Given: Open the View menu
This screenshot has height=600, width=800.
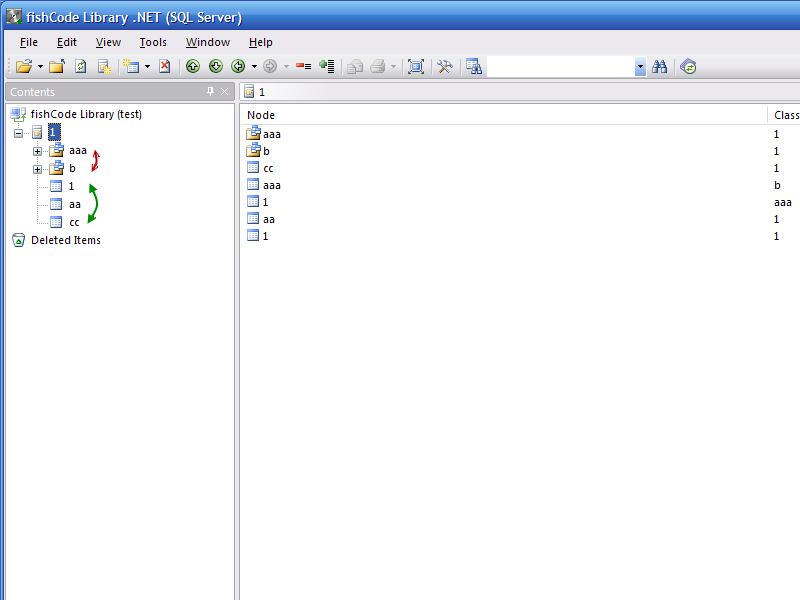Looking at the screenshot, I should [x=108, y=42].
